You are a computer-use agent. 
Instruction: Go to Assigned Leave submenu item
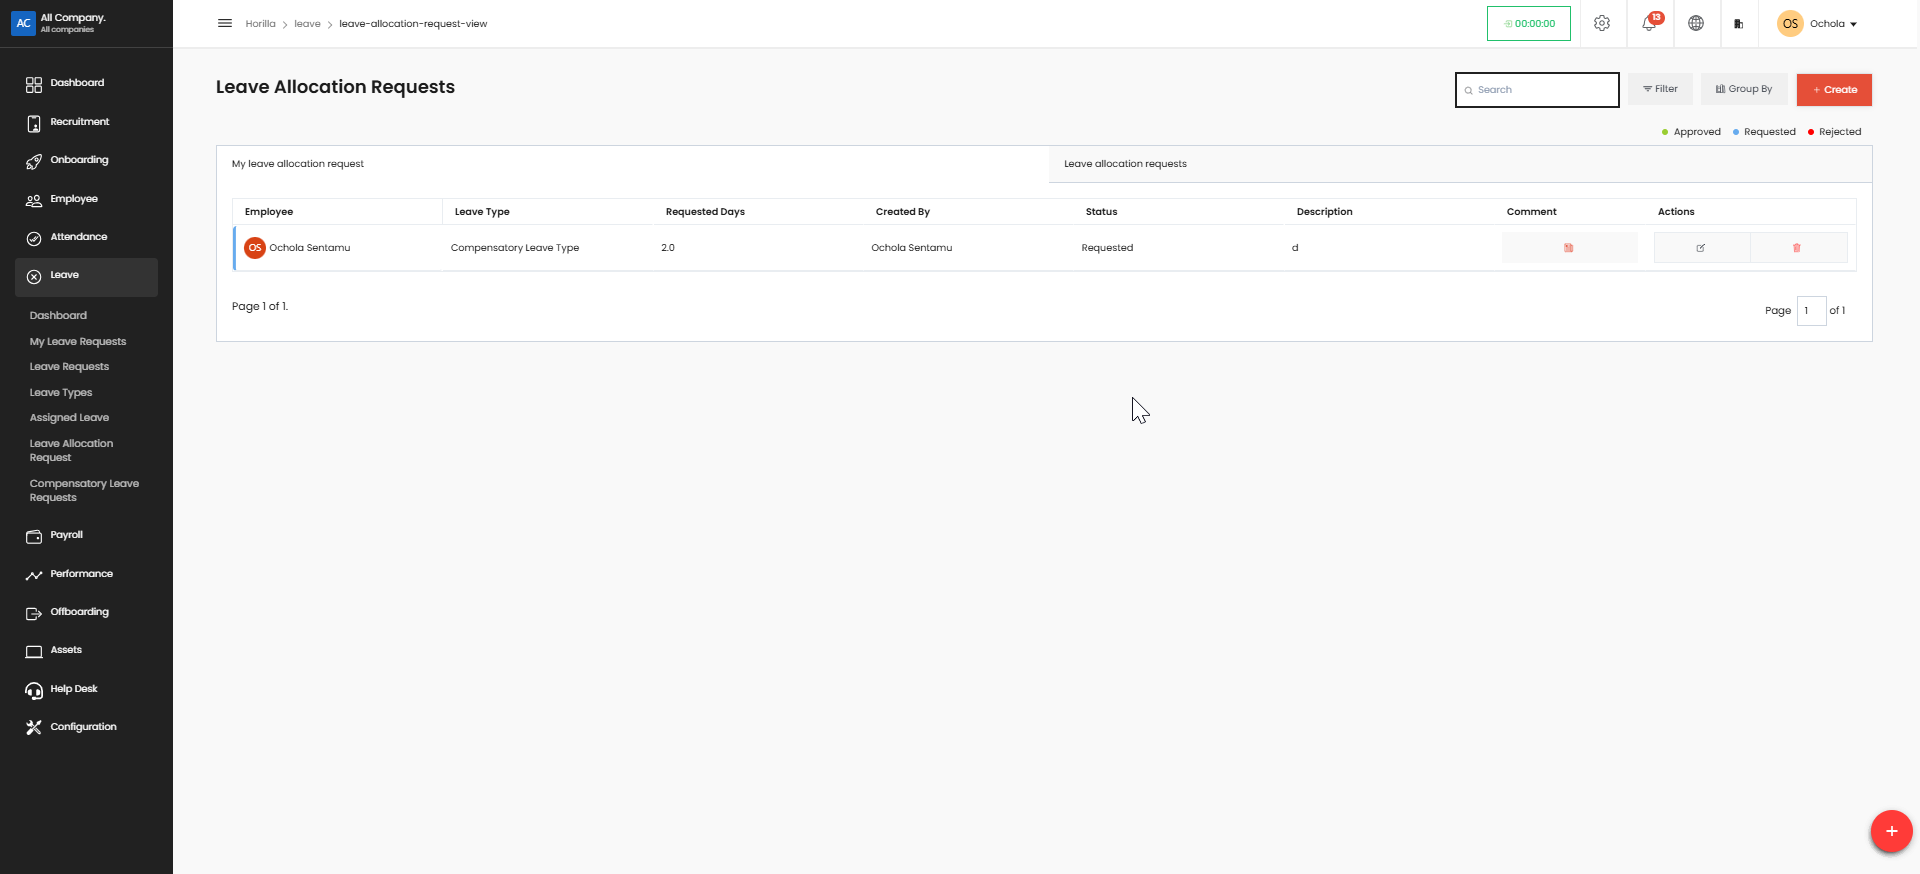(x=69, y=418)
